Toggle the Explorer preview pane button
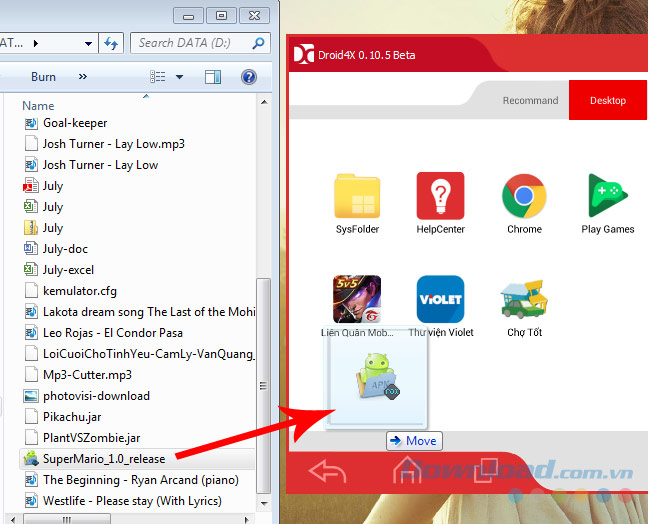 pos(212,77)
